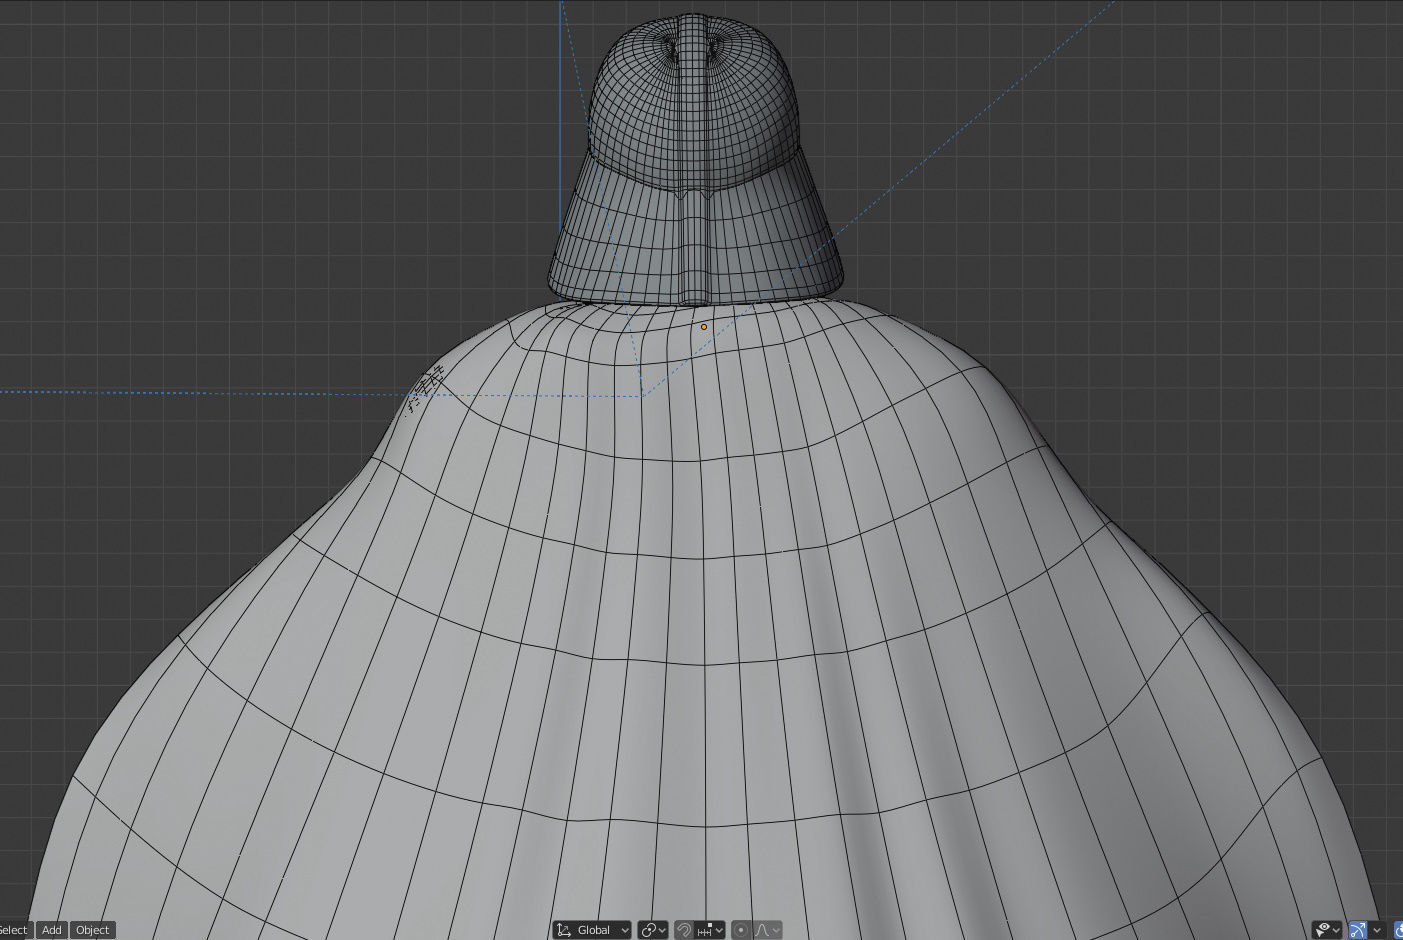Open the Select menu

click(x=14, y=930)
